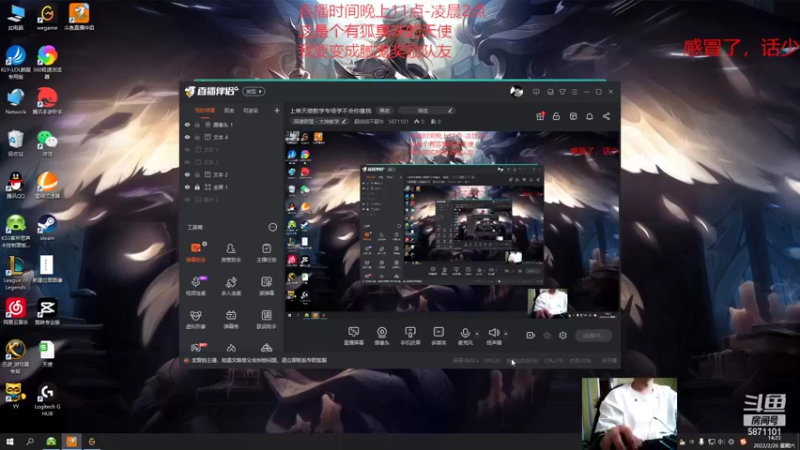Expand the microphone options arrow
800x450 pixels.
click(477, 334)
